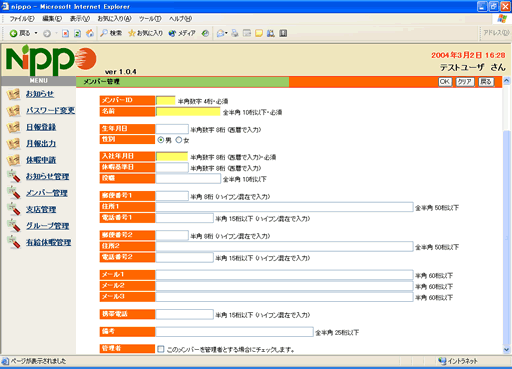The image size is (512, 369).
Task: Click the メール1 input field
Action: 284,275
